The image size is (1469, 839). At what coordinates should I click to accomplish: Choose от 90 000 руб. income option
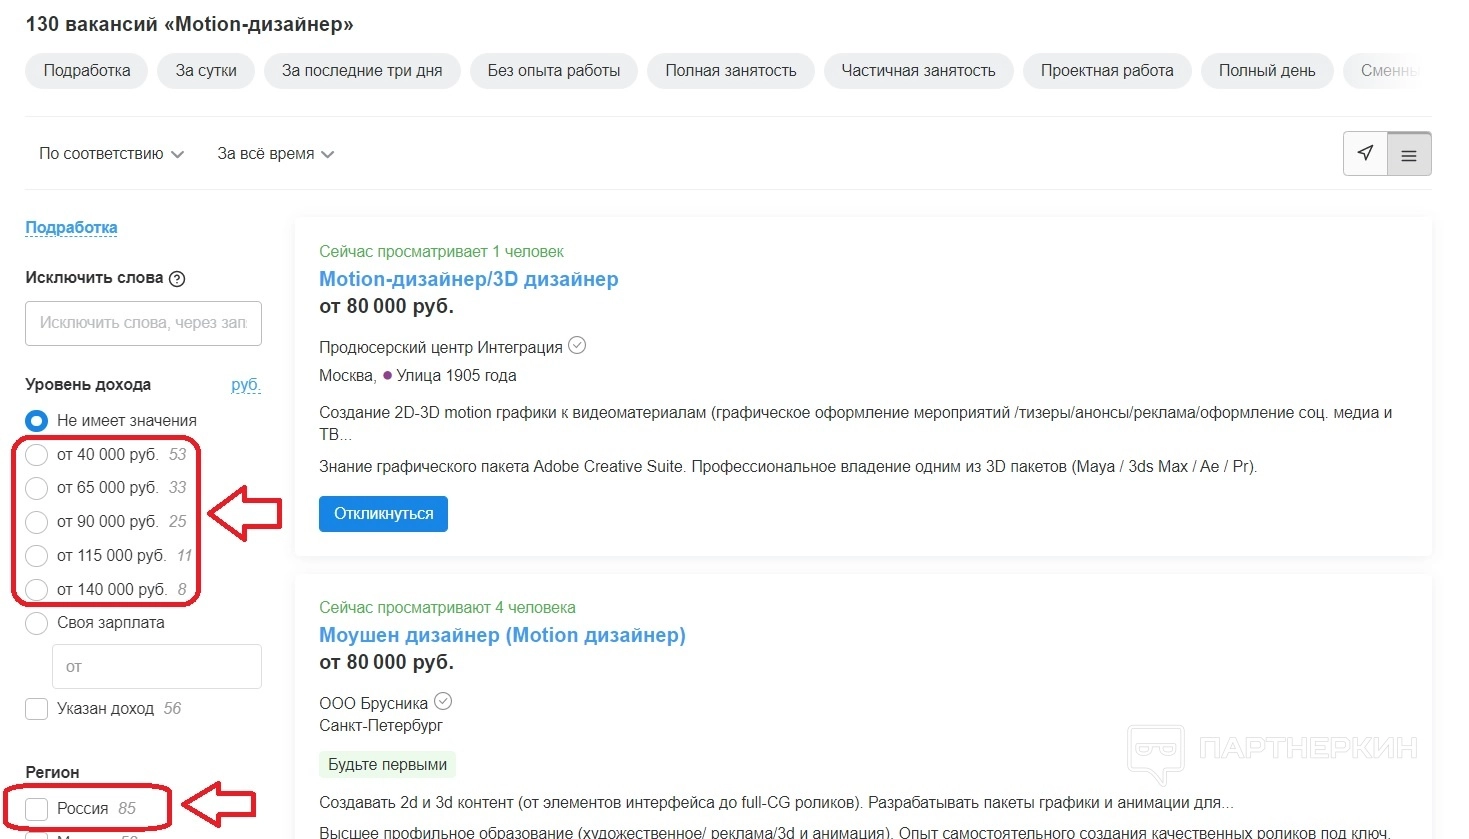pyautogui.click(x=37, y=522)
